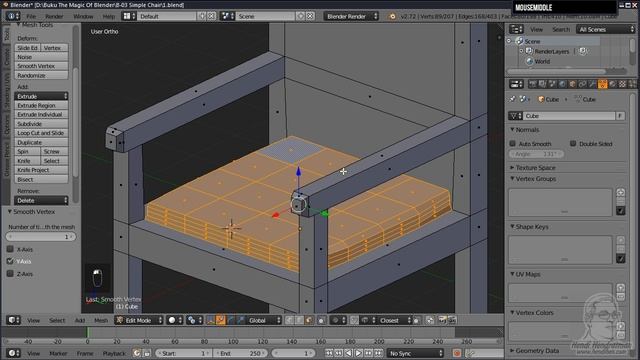This screenshot has width=640, height=360.
Task: Jump to the timeline end frame
Action: [x=378, y=353]
